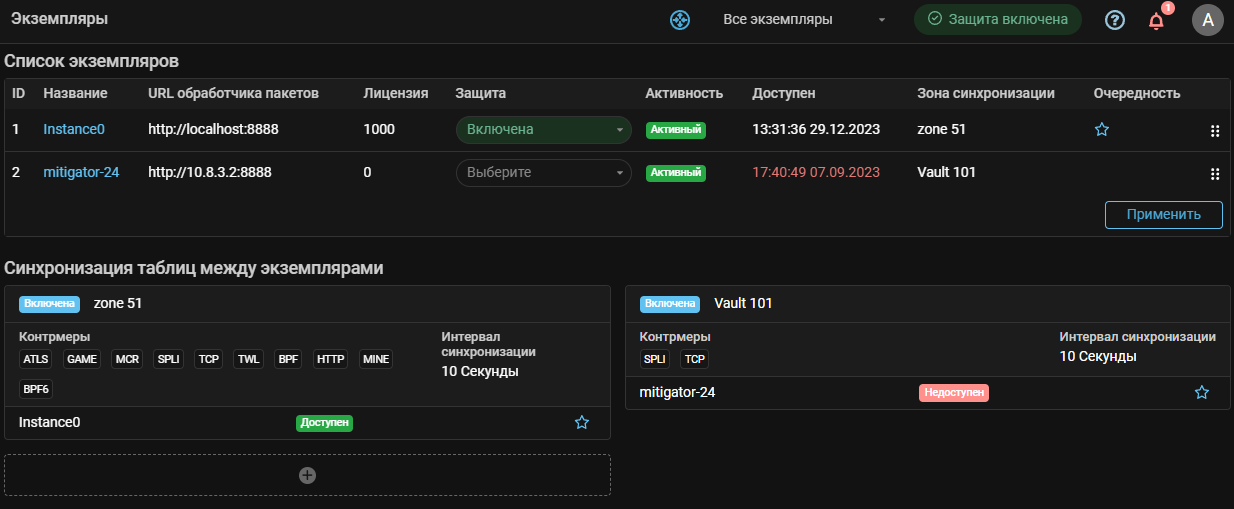Open Instance0 protection dropdown "Включена"
This screenshot has width=1234, height=509.
coord(543,130)
